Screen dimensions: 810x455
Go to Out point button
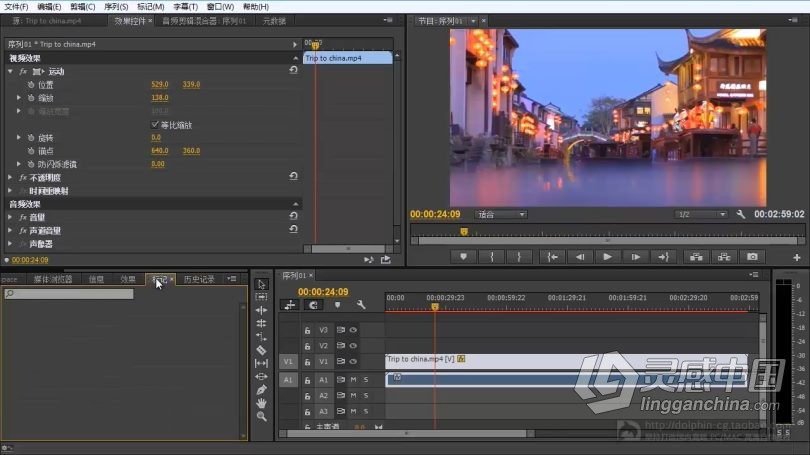click(x=663, y=257)
